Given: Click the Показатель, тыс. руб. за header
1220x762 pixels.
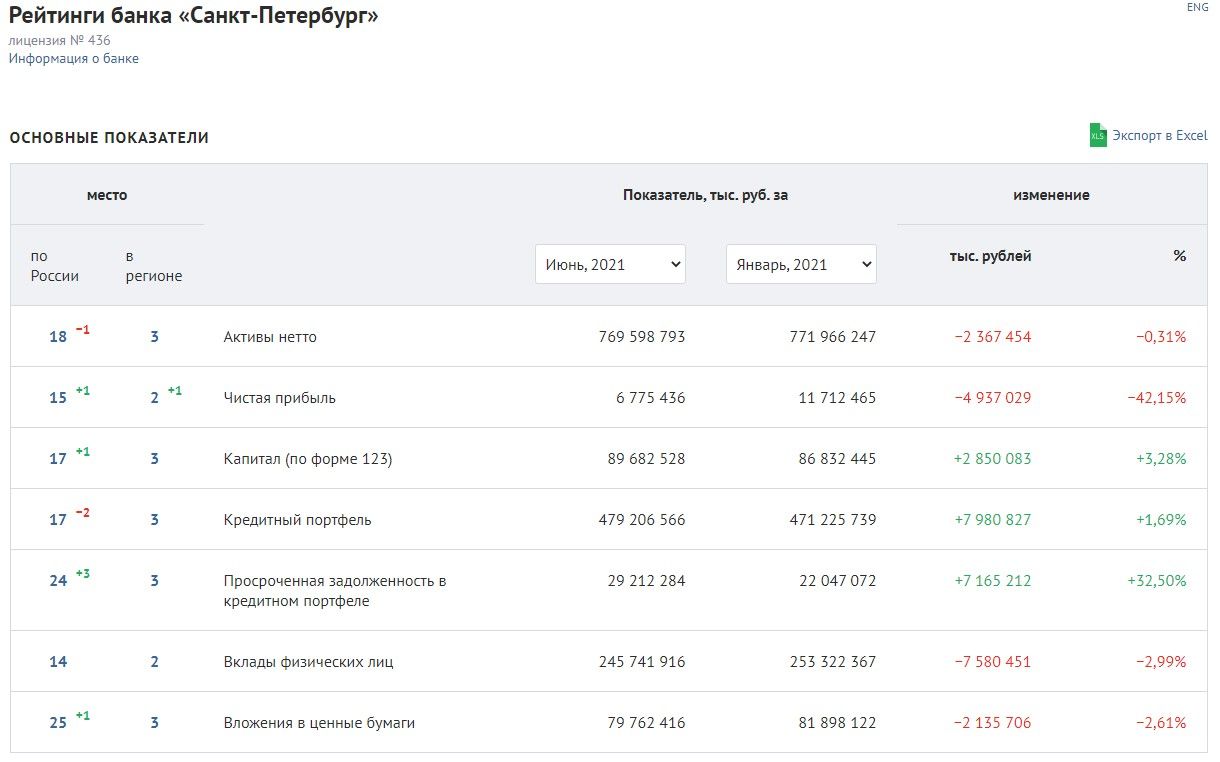Looking at the screenshot, I should coord(705,195).
